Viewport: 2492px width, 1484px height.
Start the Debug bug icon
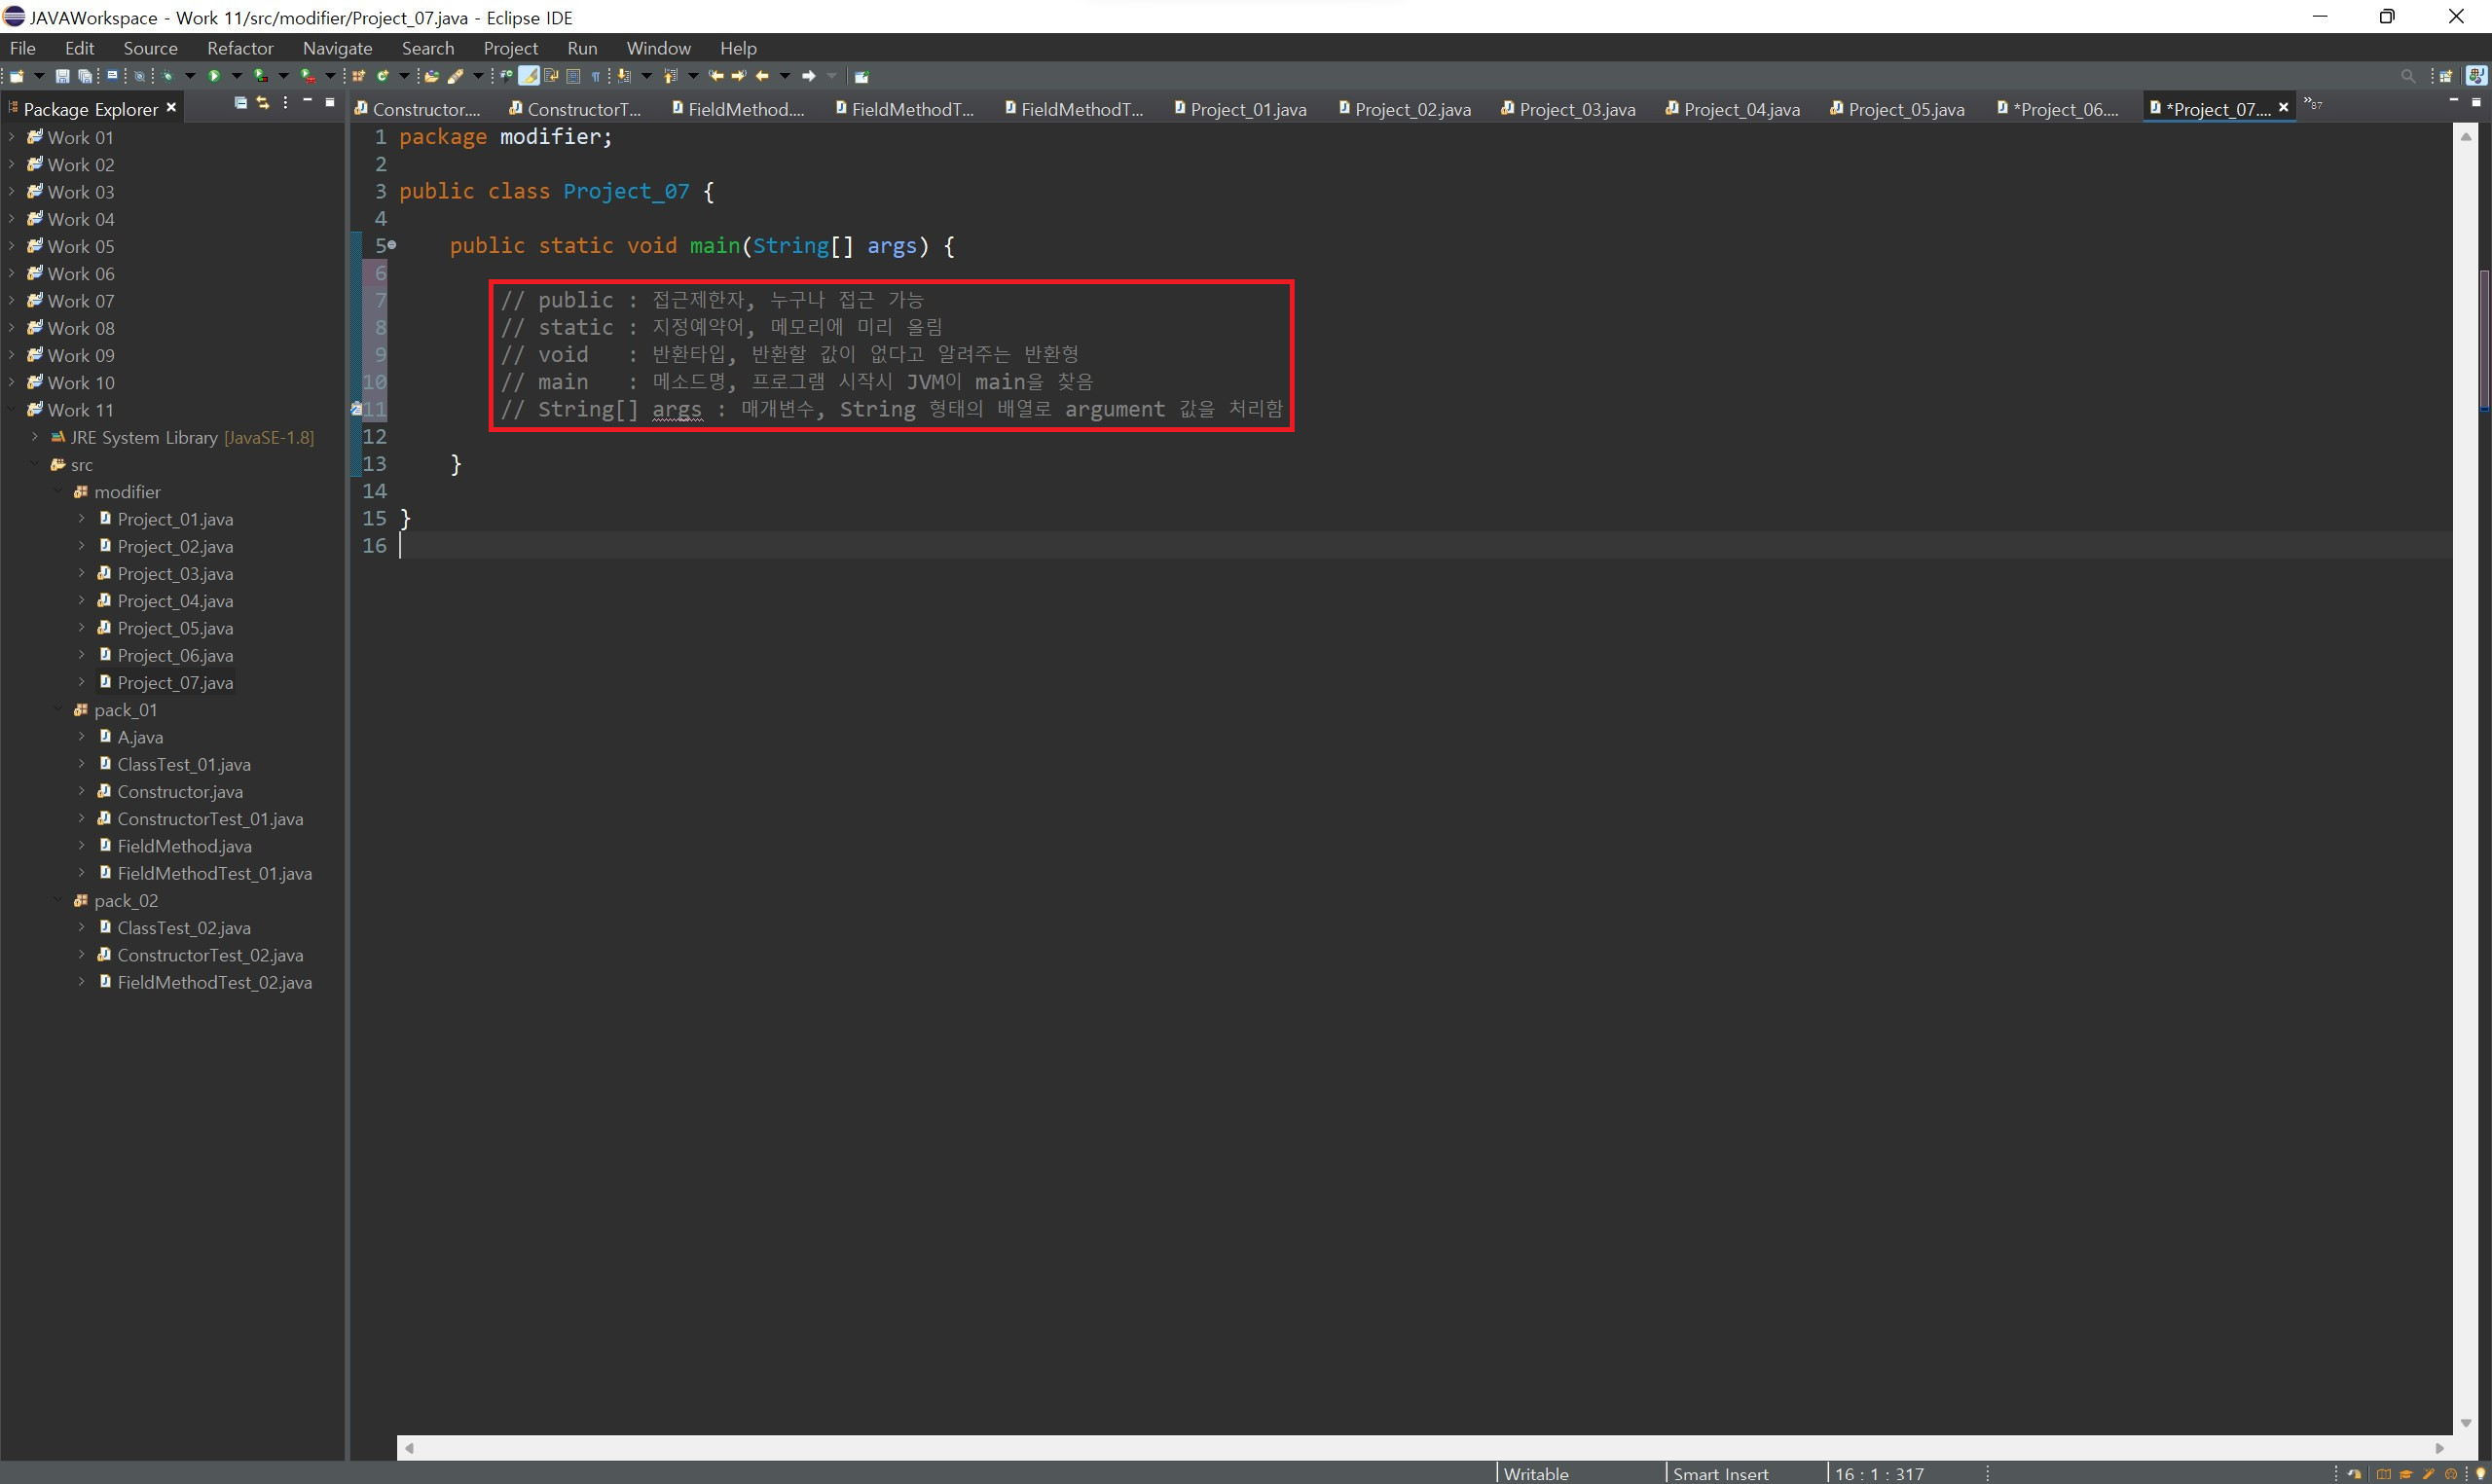[167, 76]
